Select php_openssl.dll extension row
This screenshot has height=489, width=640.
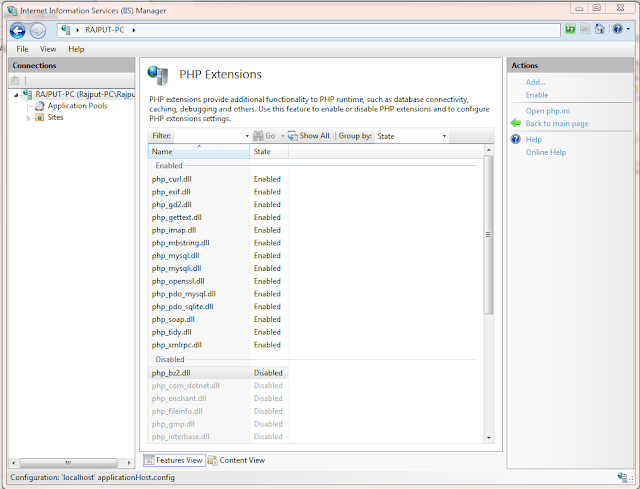coord(218,281)
